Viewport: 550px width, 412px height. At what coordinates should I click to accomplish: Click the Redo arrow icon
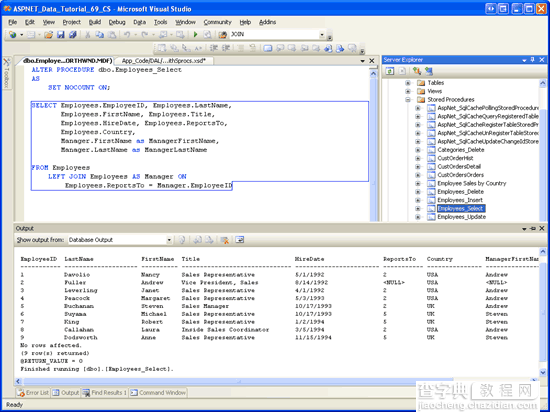point(144,35)
